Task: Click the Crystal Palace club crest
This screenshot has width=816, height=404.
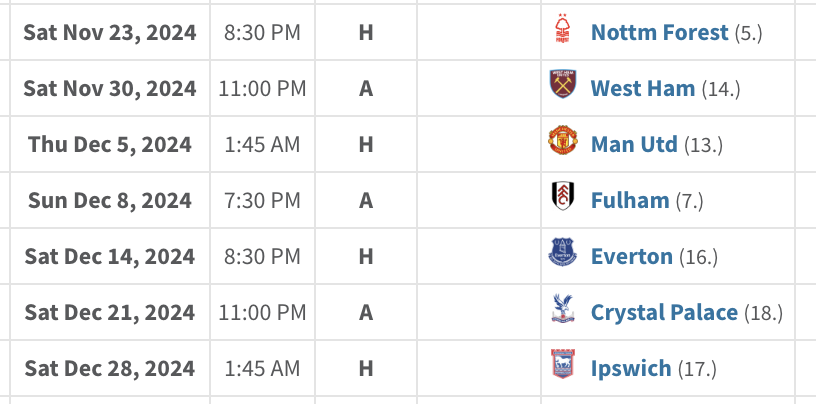Action: (x=563, y=312)
